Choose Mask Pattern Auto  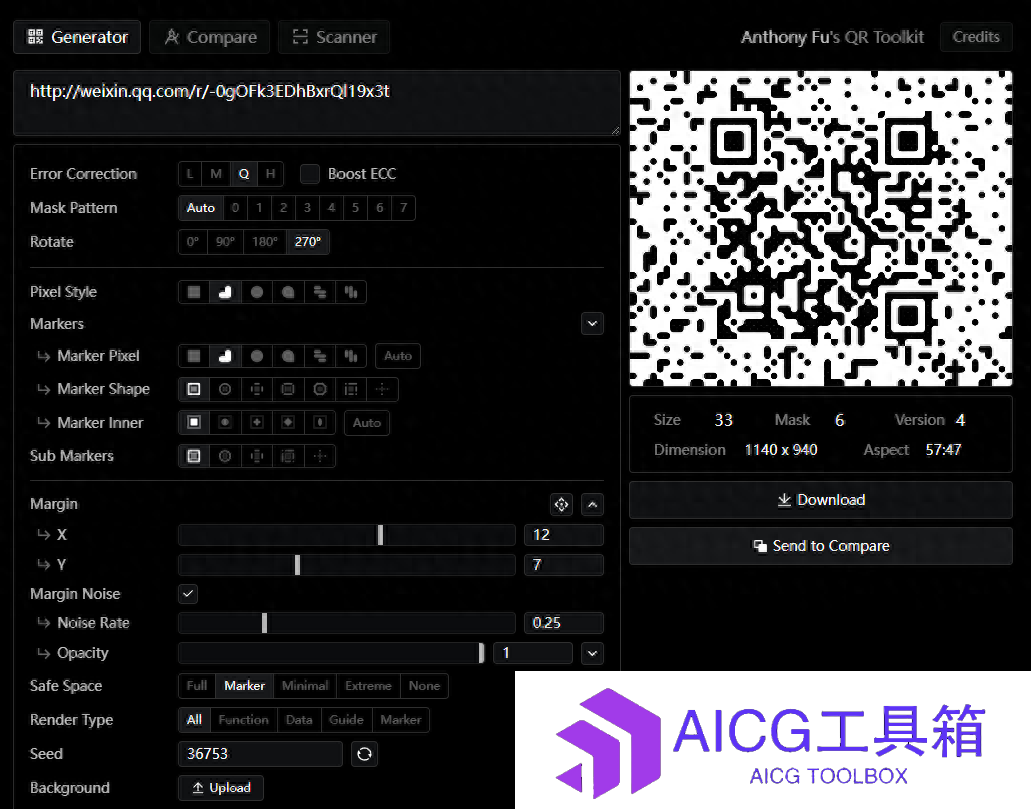pos(201,208)
